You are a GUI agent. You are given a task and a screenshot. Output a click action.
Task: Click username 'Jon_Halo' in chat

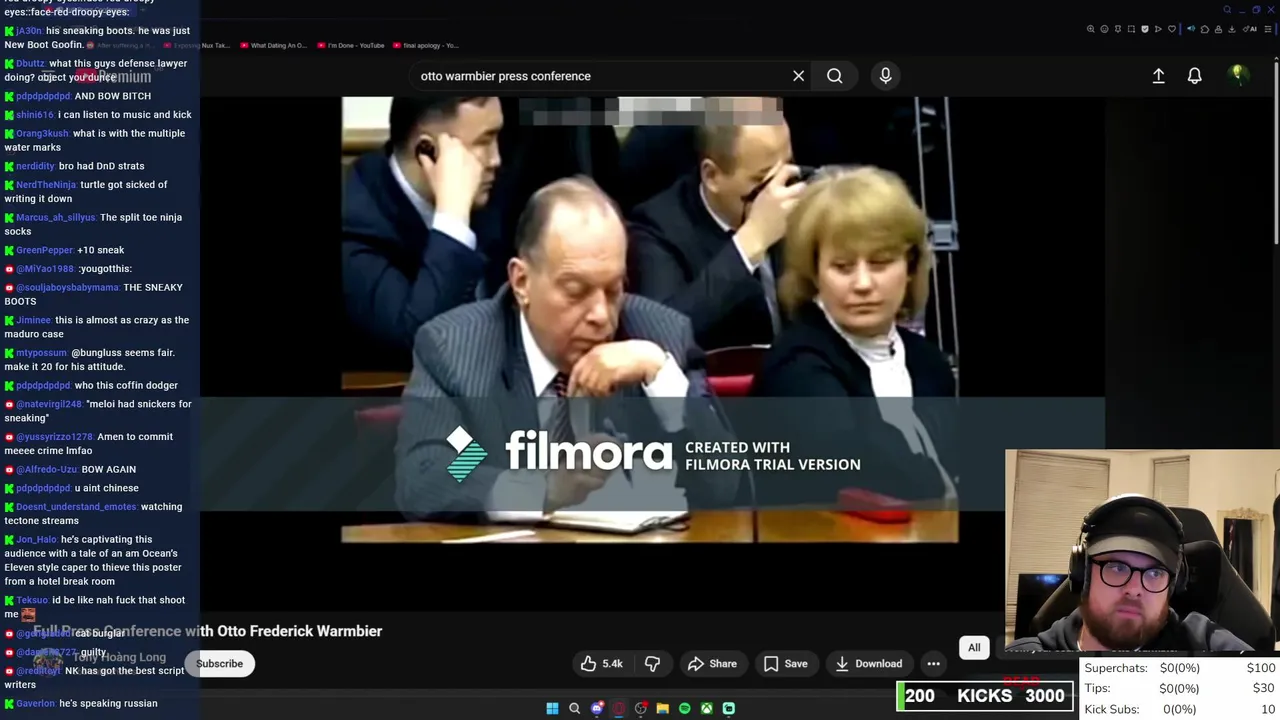(36, 539)
